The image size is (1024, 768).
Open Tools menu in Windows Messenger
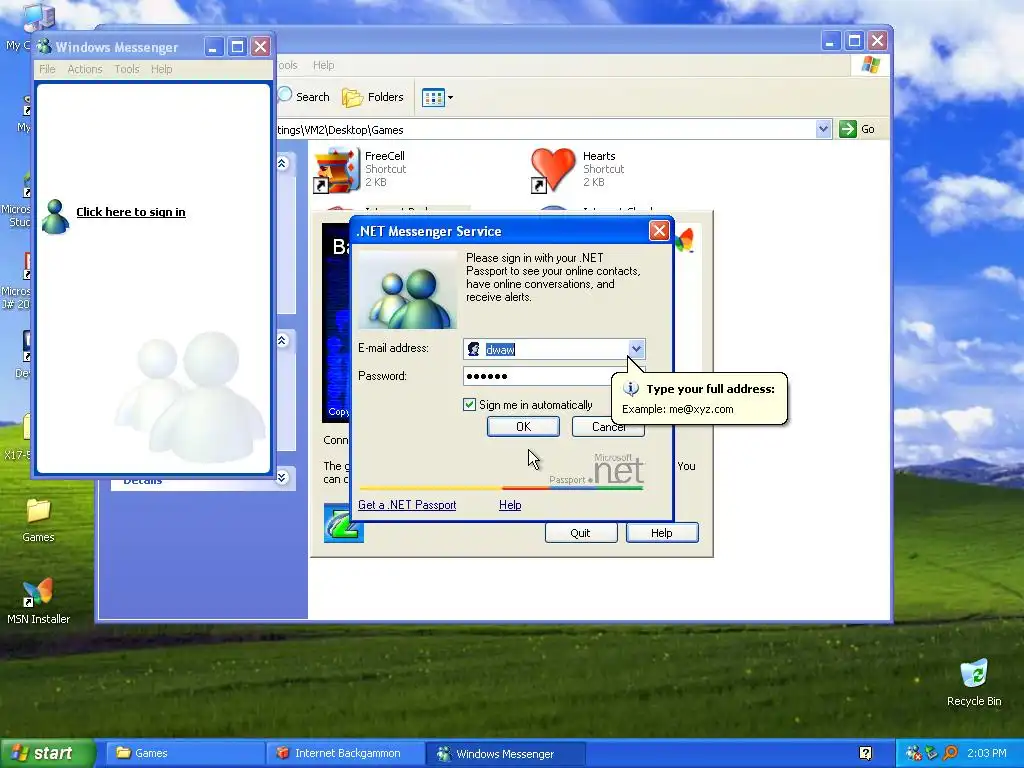[127, 69]
